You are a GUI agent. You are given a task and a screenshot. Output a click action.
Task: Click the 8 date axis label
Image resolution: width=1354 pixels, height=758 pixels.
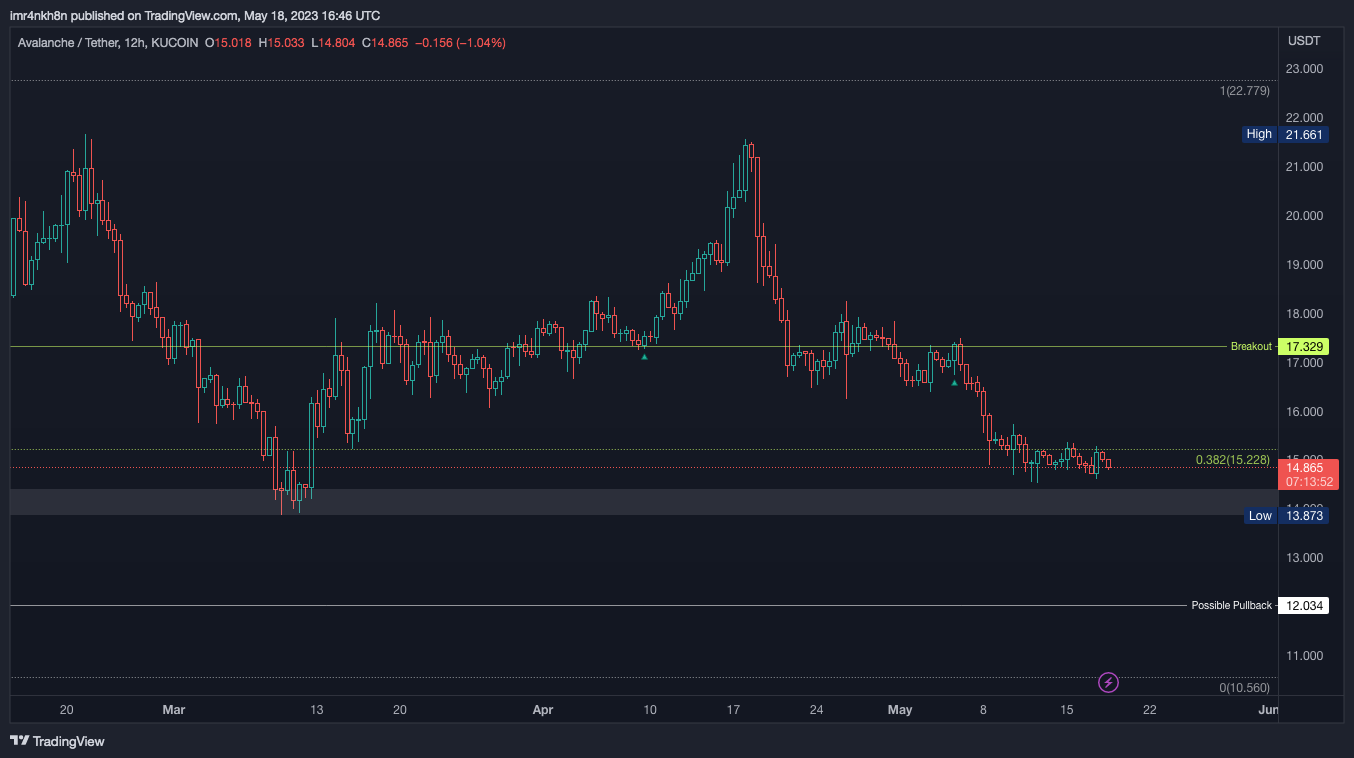pyautogui.click(x=983, y=710)
